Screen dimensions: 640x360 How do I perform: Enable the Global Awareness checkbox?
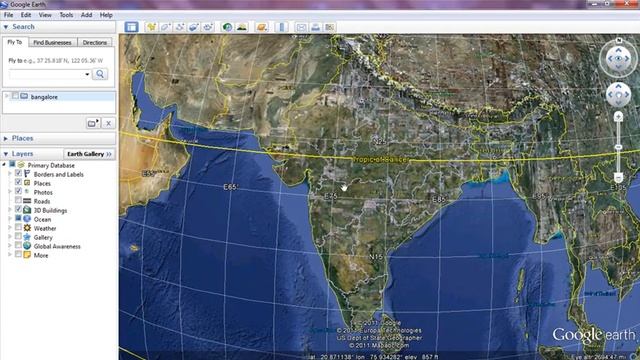pos(18,245)
